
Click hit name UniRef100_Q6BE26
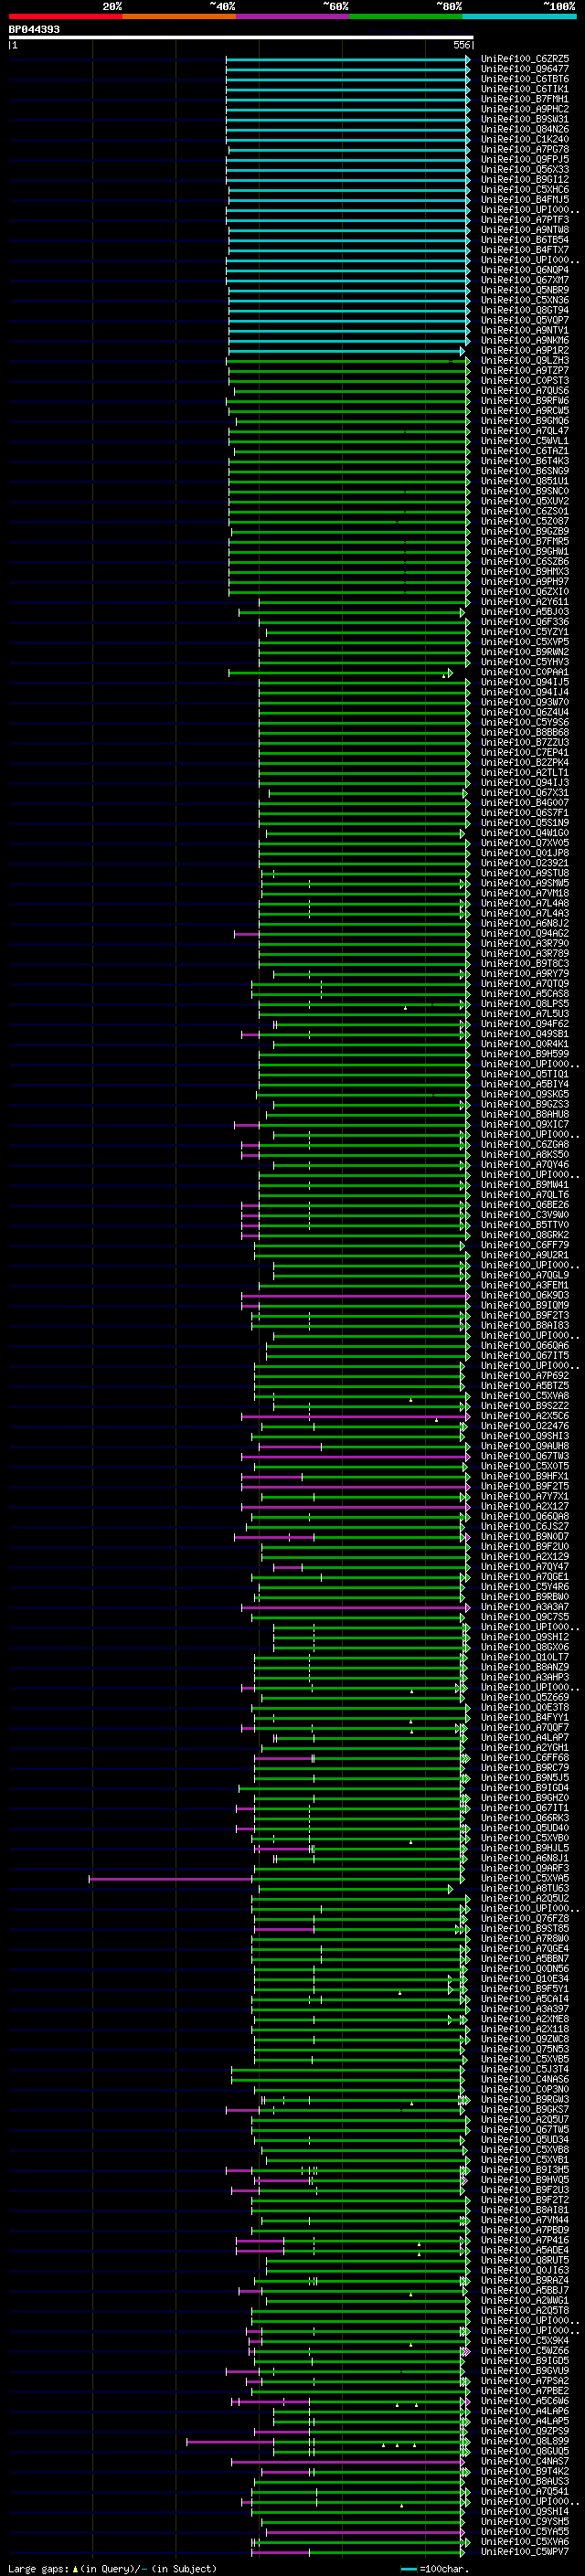[x=525, y=1205]
